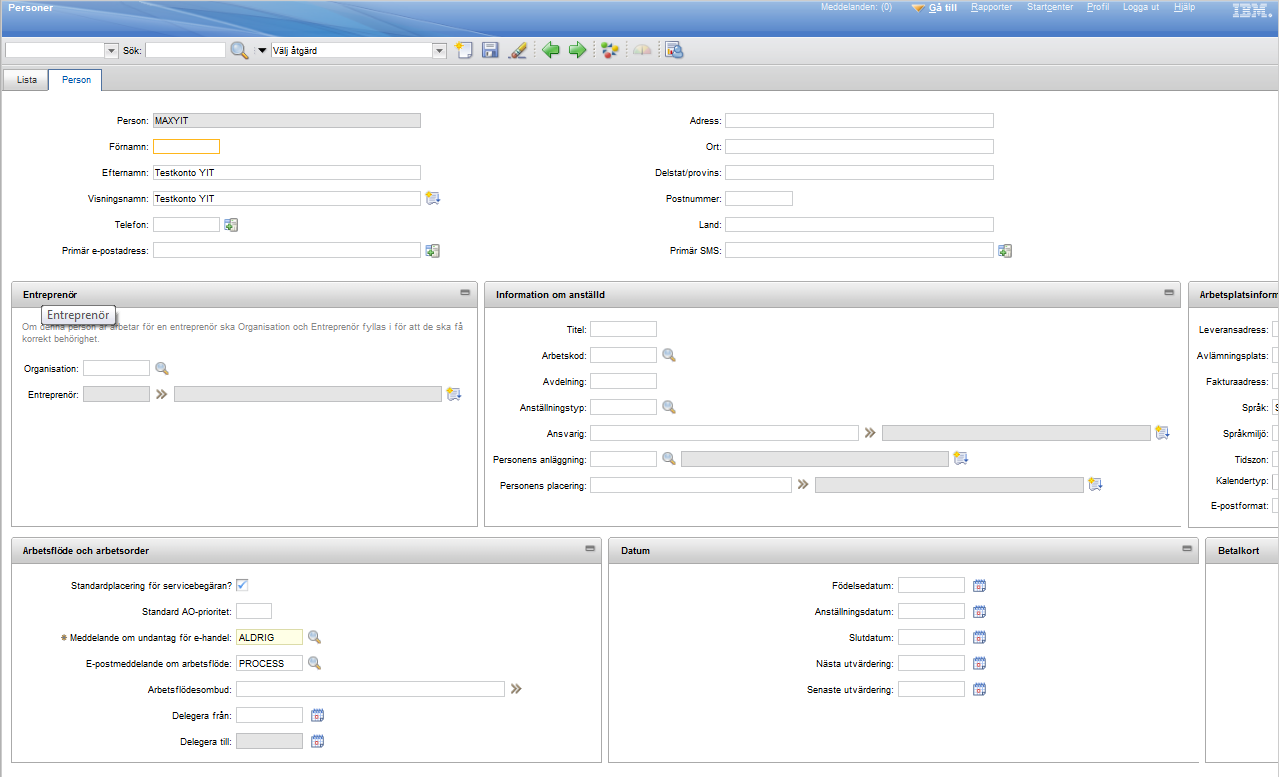Open detail menu for Personens placering
The width and height of the screenshot is (1279, 777).
(x=1095, y=485)
